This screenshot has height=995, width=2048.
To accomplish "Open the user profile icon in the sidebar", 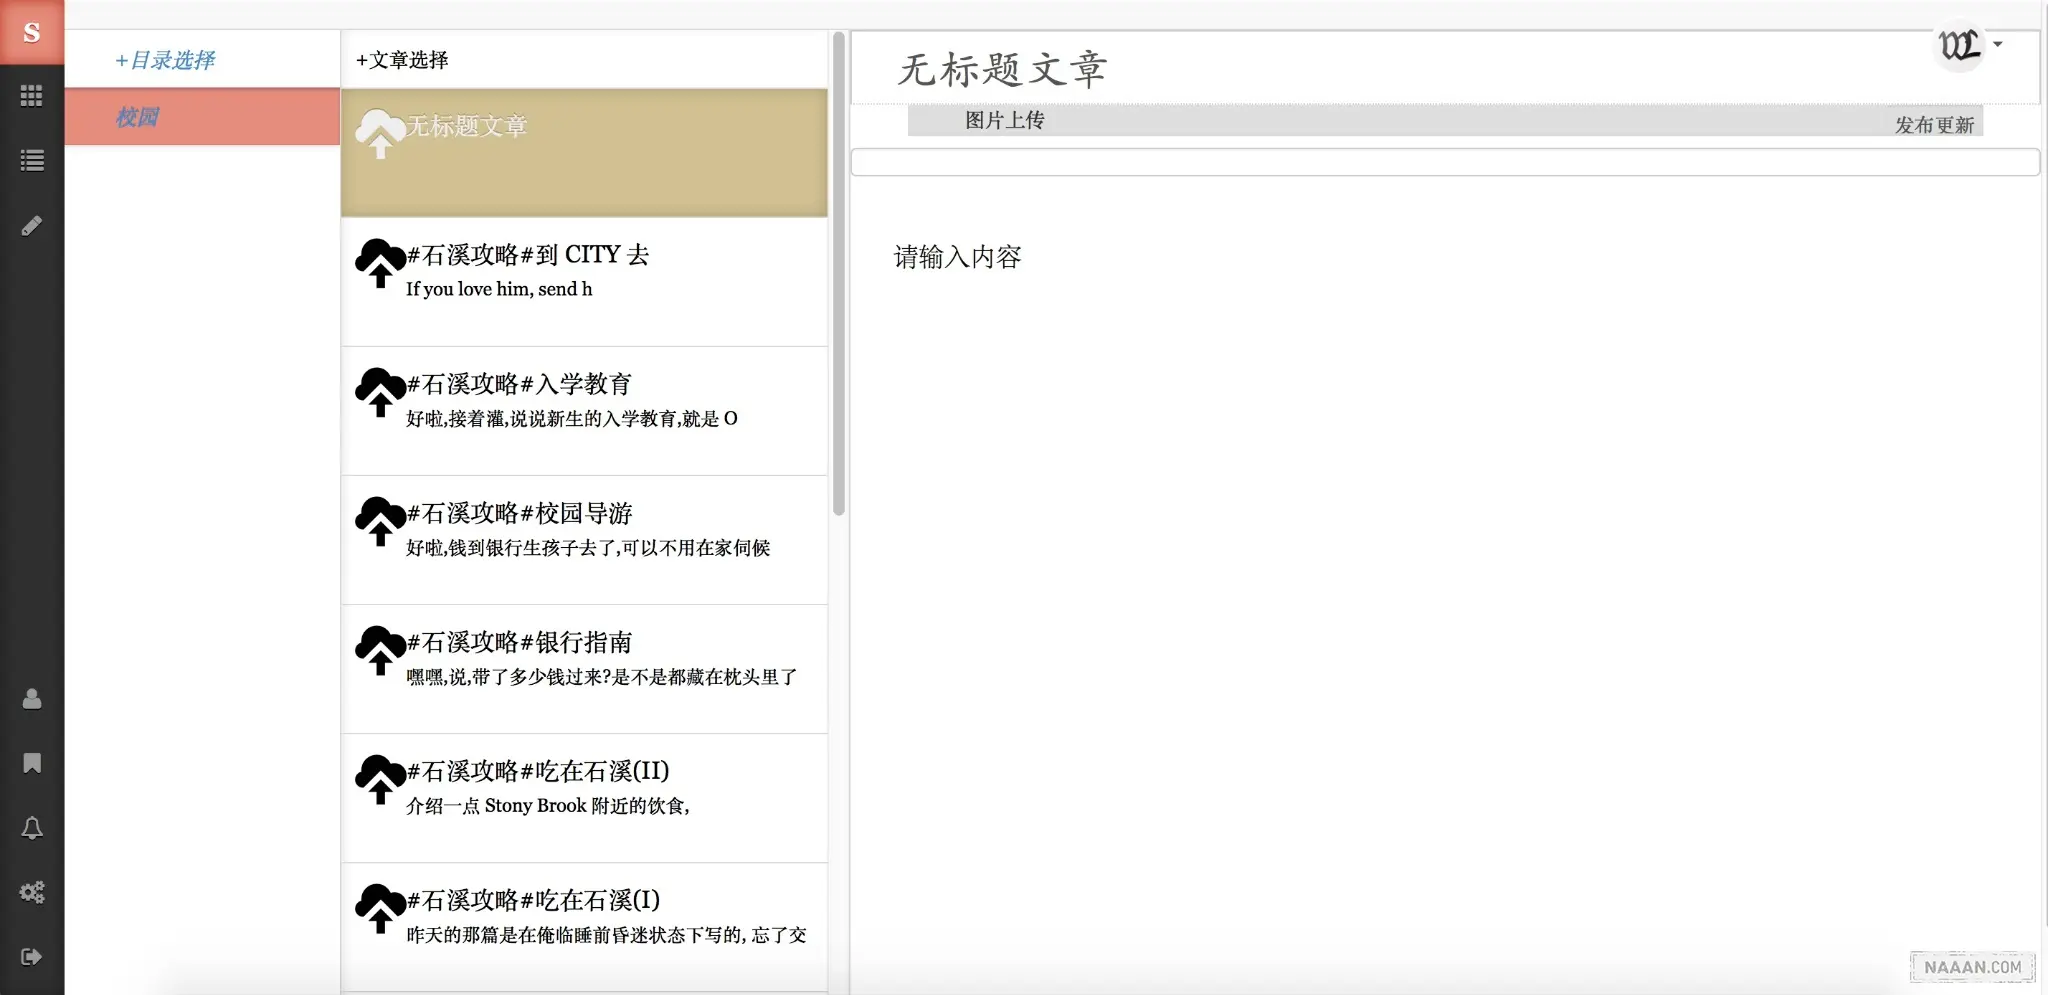I will [x=32, y=699].
